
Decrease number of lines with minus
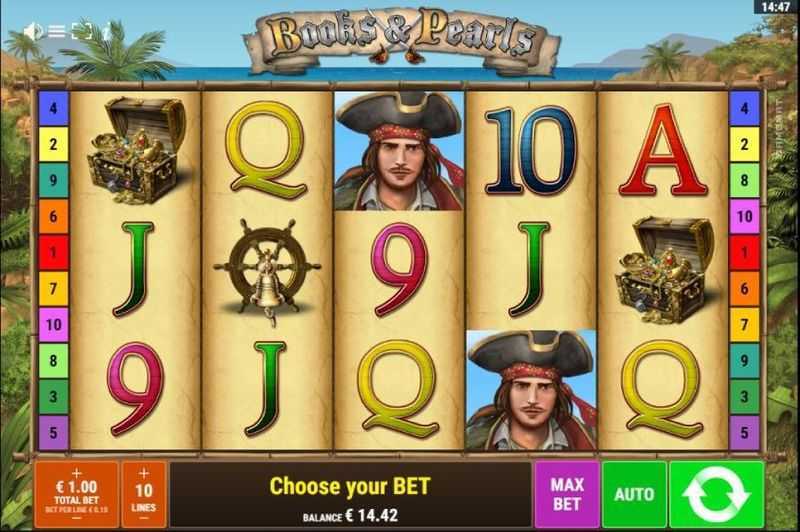(x=143, y=518)
